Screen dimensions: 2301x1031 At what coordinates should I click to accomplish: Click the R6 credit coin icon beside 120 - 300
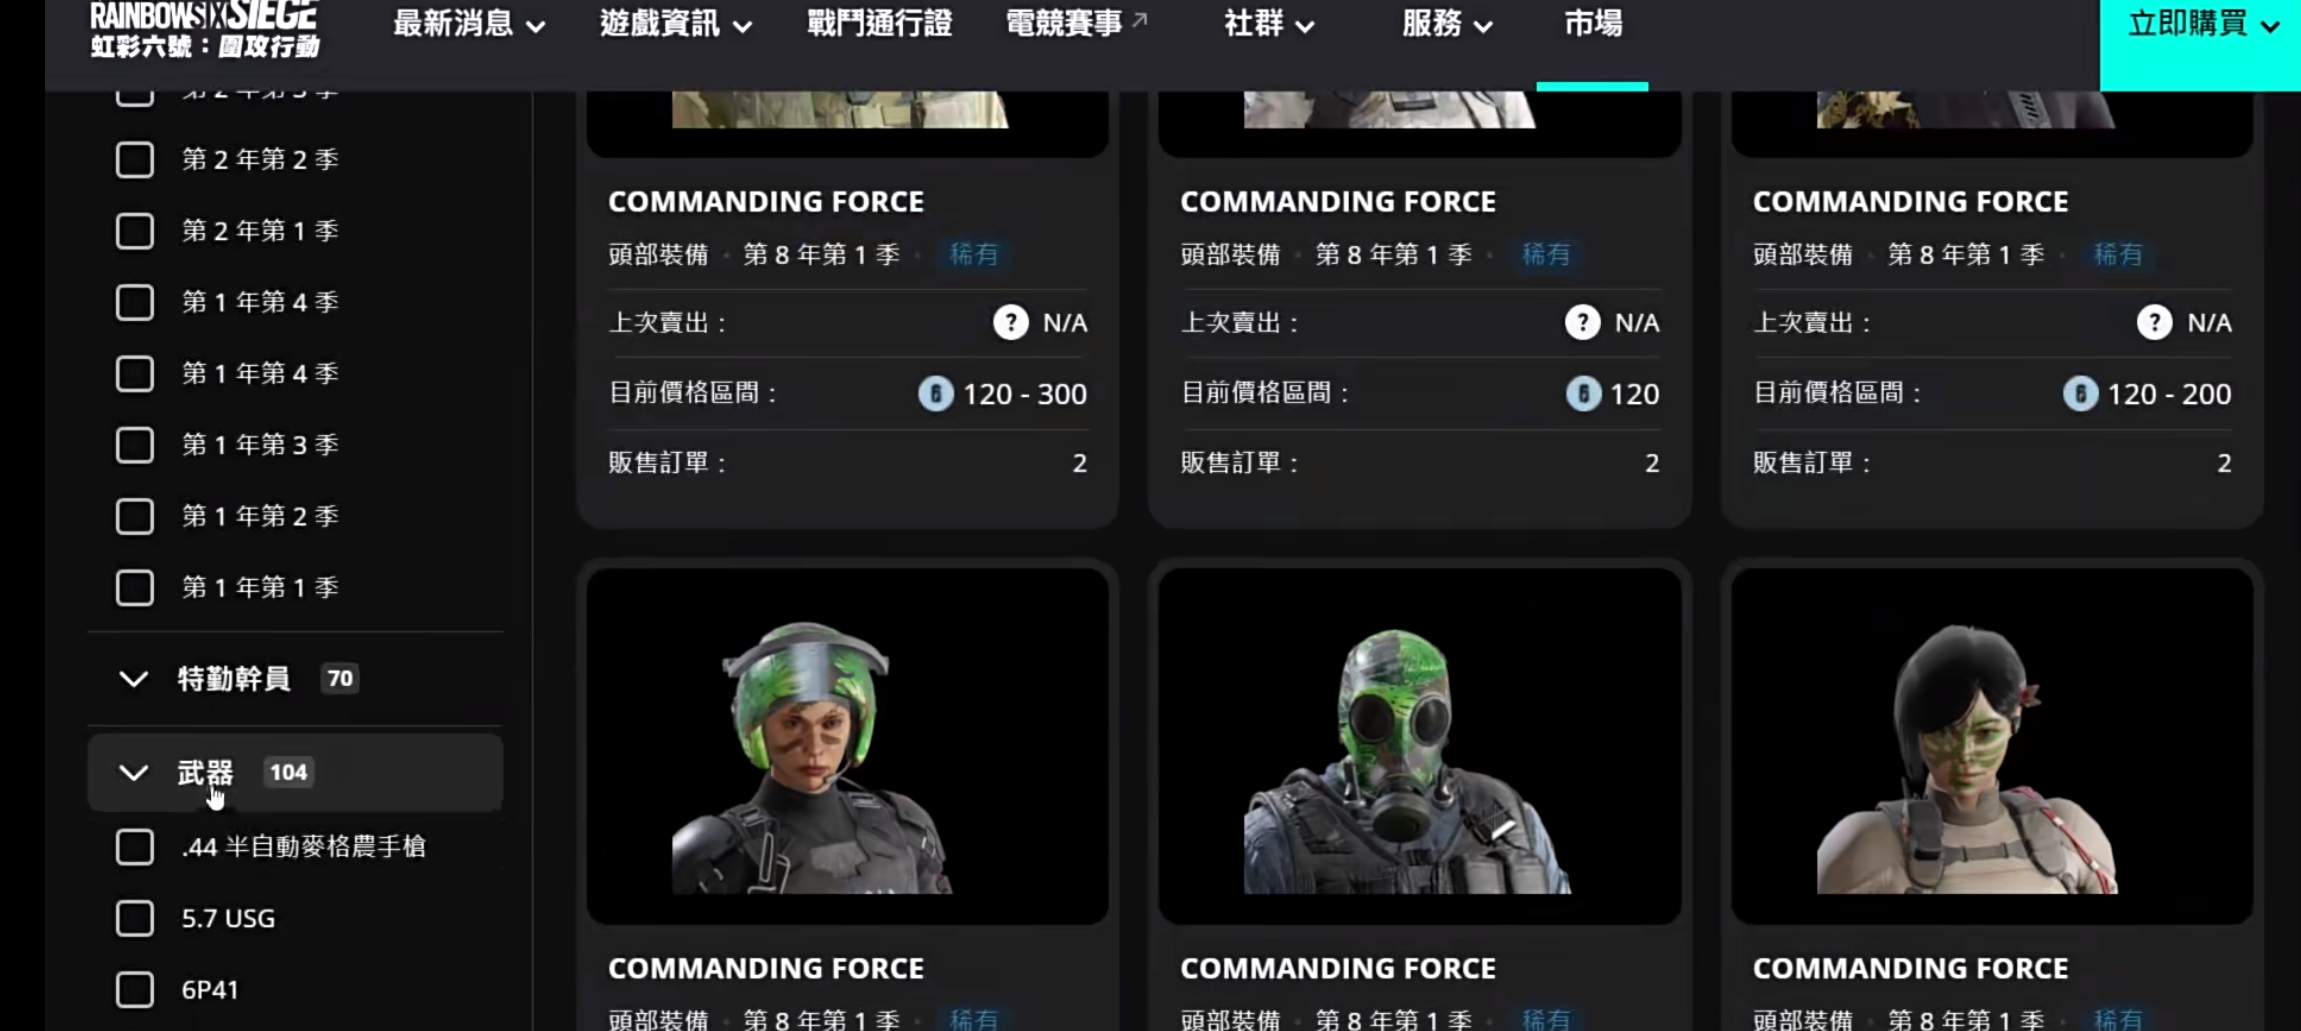coord(936,394)
